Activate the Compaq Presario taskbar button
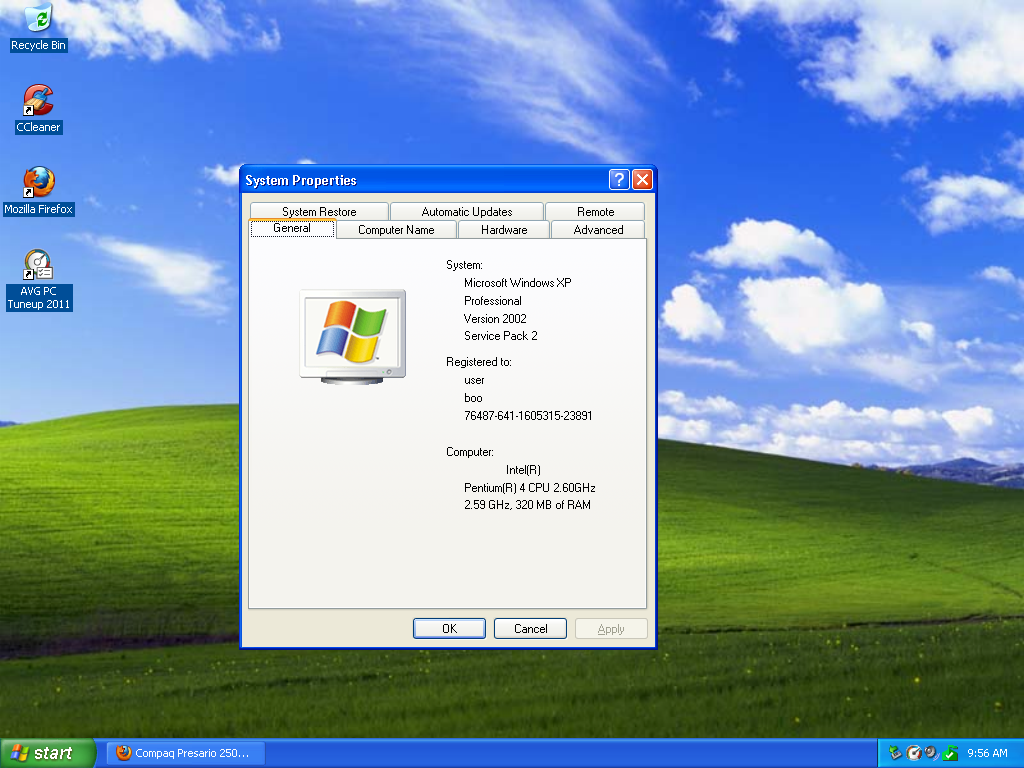The height and width of the screenshot is (768, 1024). [186, 753]
